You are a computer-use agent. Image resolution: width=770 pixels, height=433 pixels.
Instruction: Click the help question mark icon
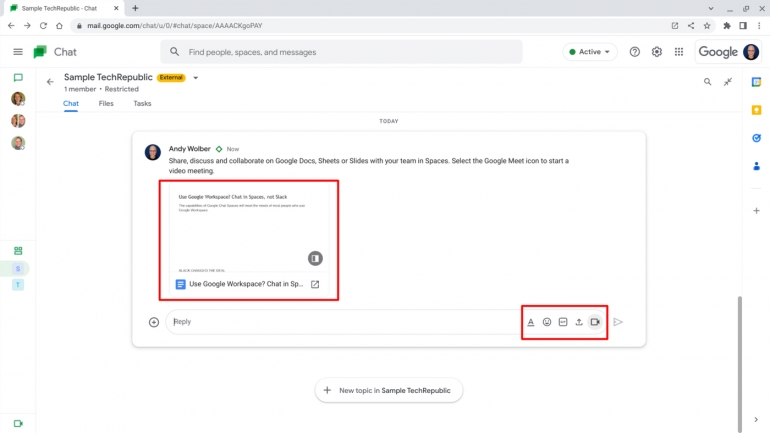click(x=635, y=52)
